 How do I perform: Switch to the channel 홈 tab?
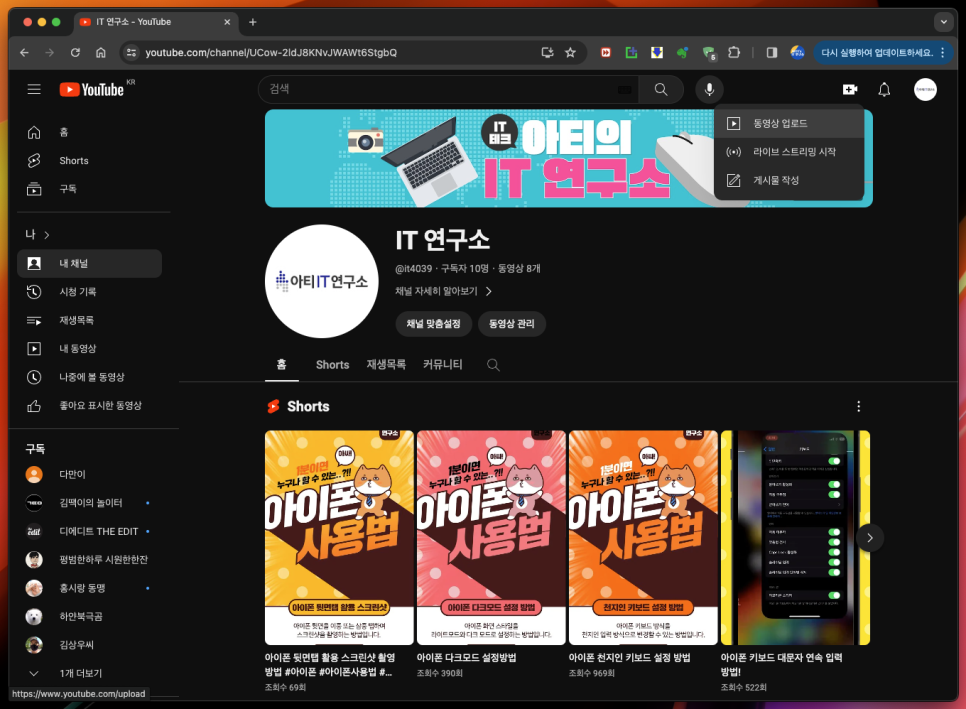point(282,364)
